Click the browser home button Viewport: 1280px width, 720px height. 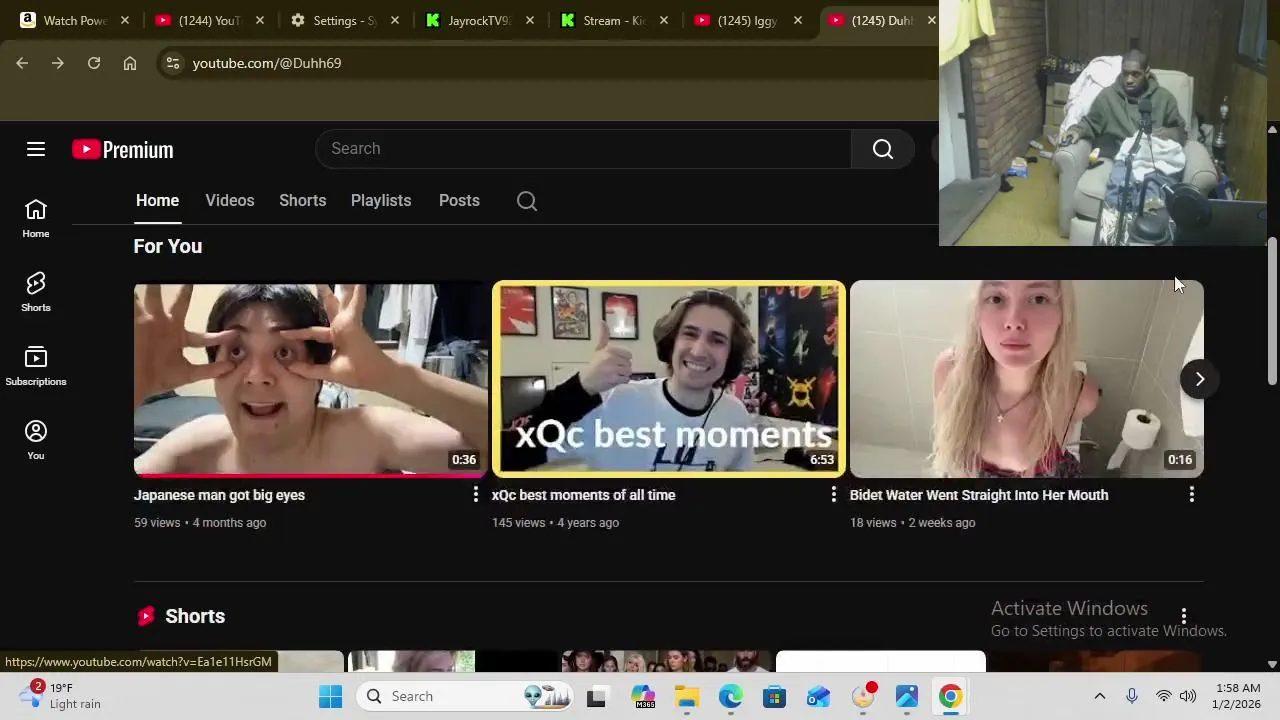tap(130, 63)
